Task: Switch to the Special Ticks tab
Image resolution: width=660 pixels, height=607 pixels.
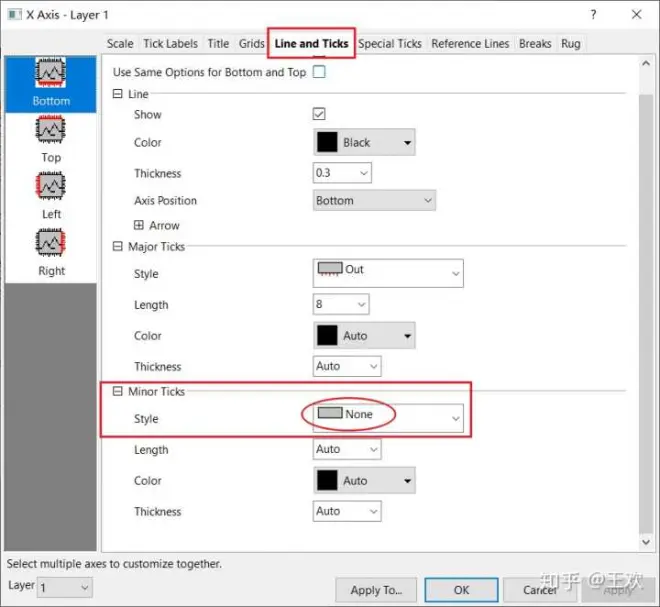Action: [x=390, y=43]
